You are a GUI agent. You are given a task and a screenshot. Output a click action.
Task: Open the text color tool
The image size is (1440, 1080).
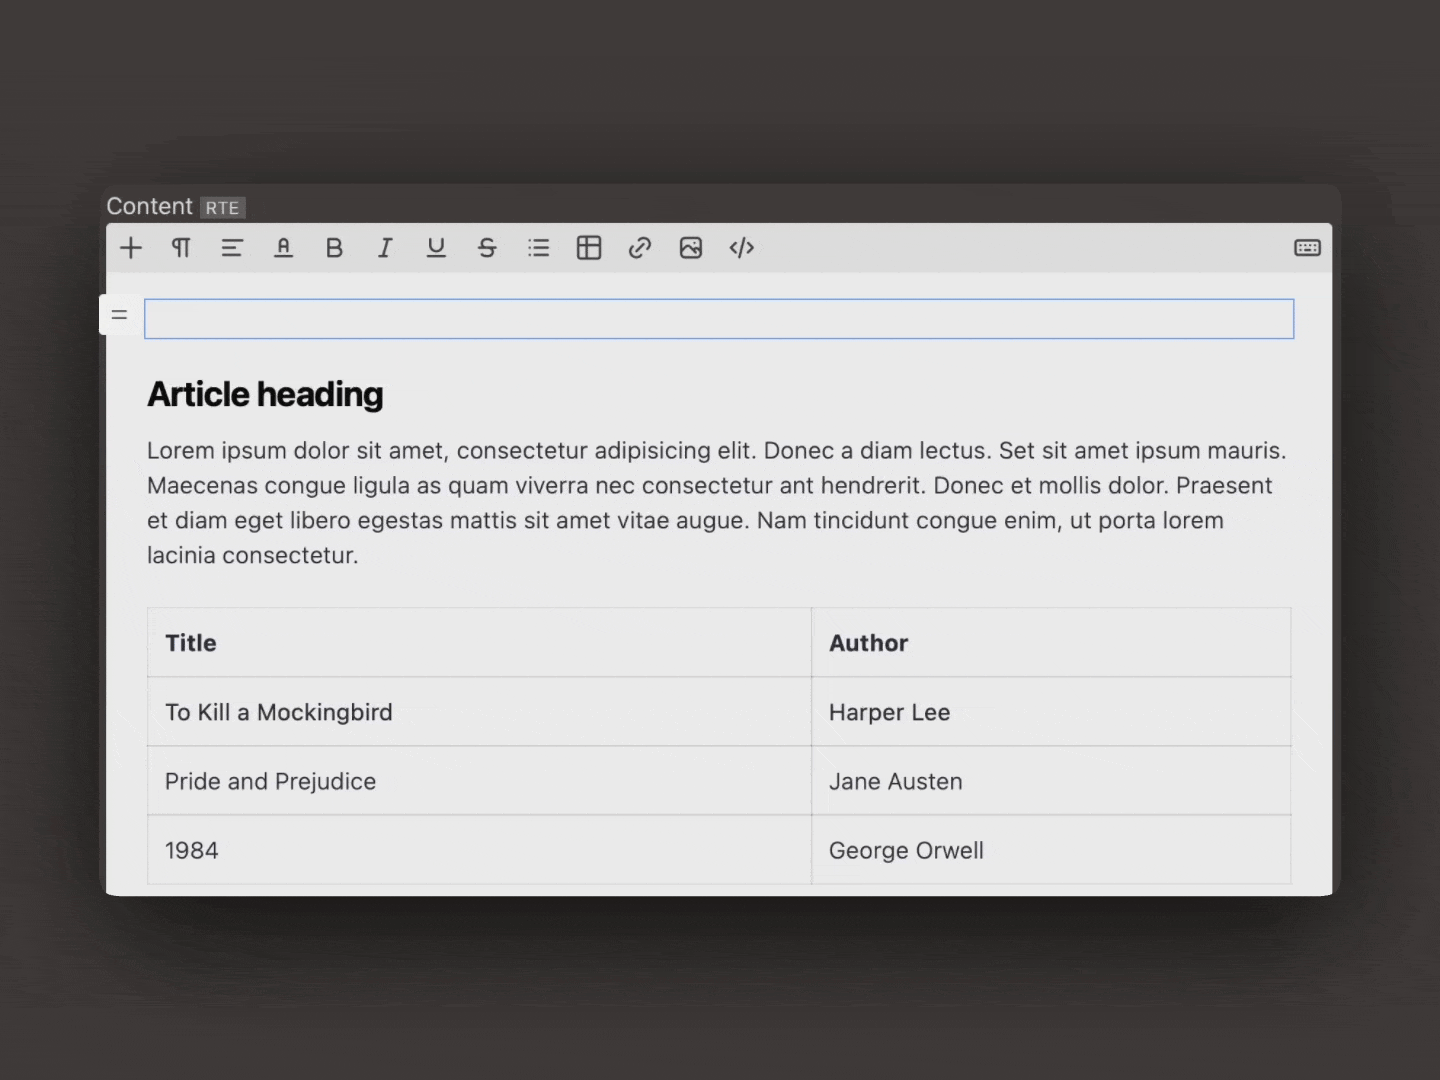point(283,248)
